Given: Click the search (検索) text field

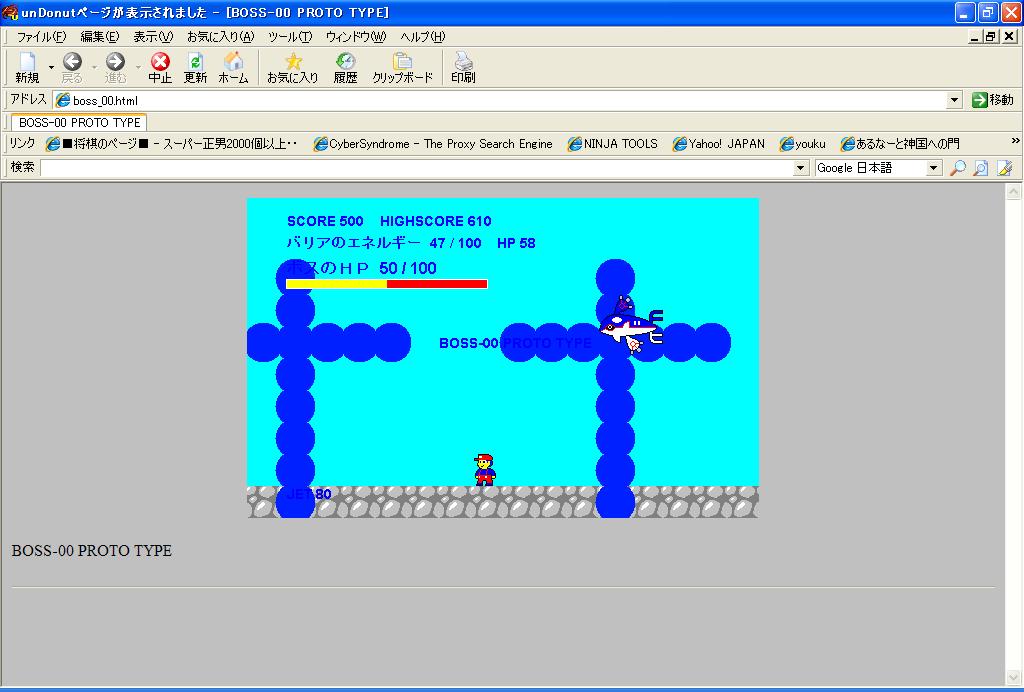Looking at the screenshot, I should point(417,168).
